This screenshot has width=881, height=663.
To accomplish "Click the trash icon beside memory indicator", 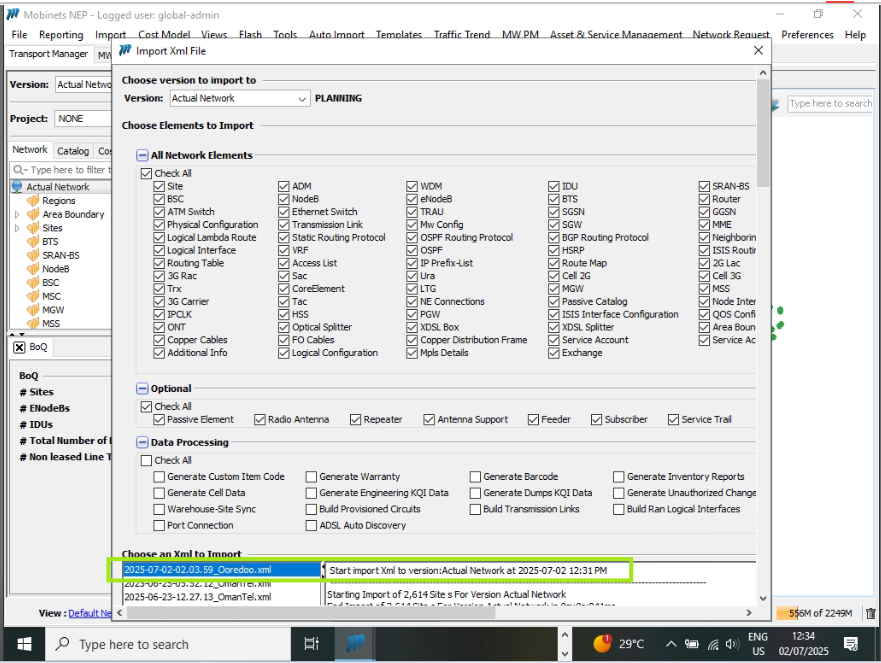I will pyautogui.click(x=870, y=613).
